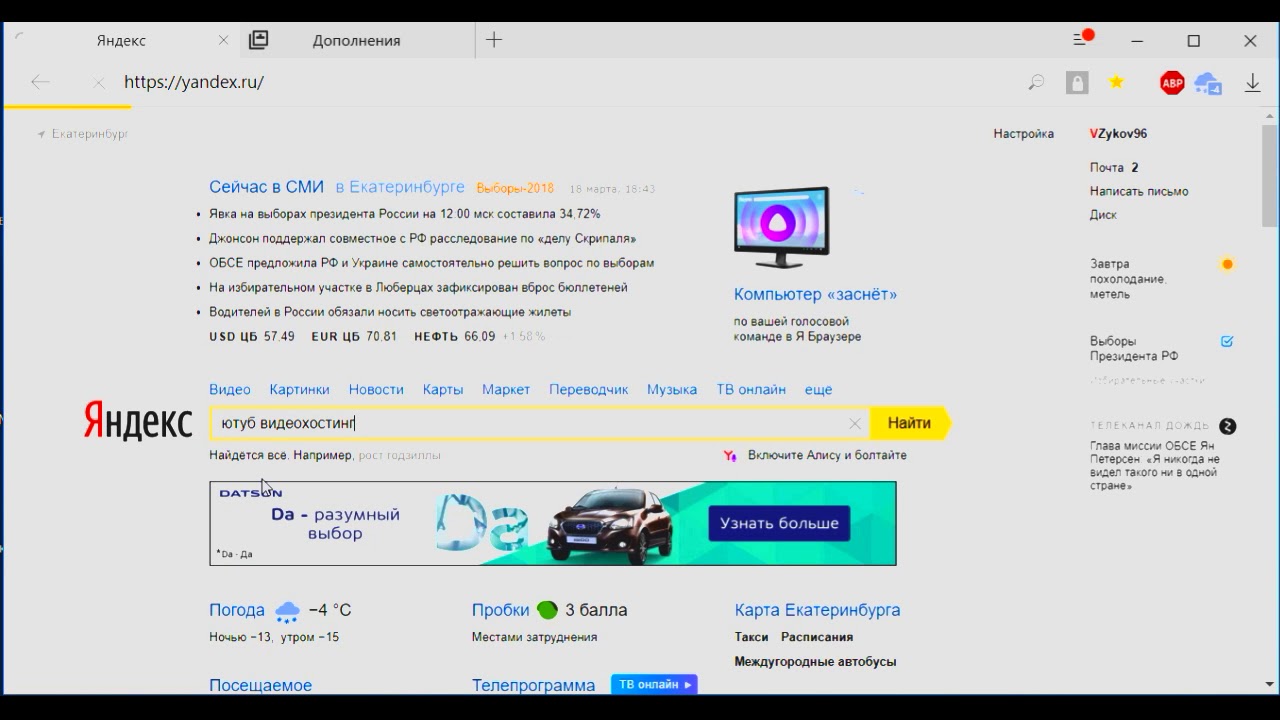
Task: Click the snow cloud weather icon
Action: click(x=288, y=611)
